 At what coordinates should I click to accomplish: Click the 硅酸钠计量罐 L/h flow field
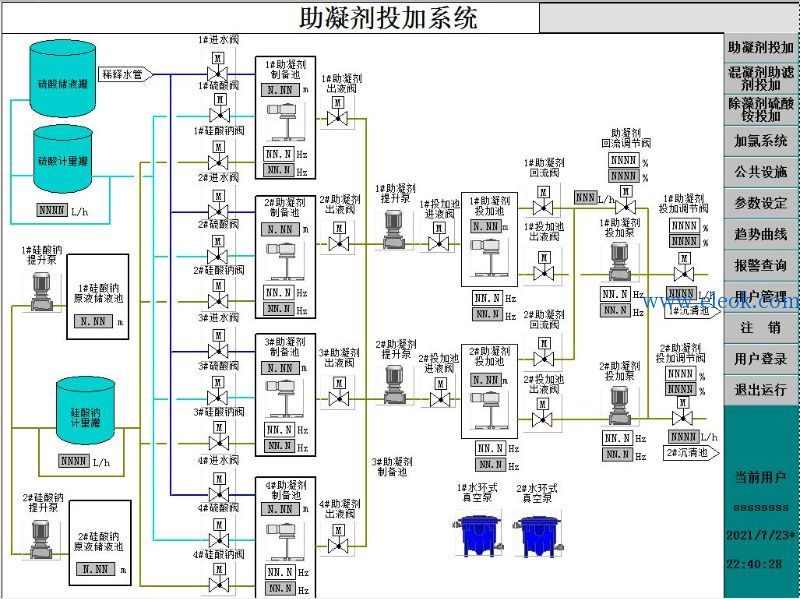(x=74, y=461)
